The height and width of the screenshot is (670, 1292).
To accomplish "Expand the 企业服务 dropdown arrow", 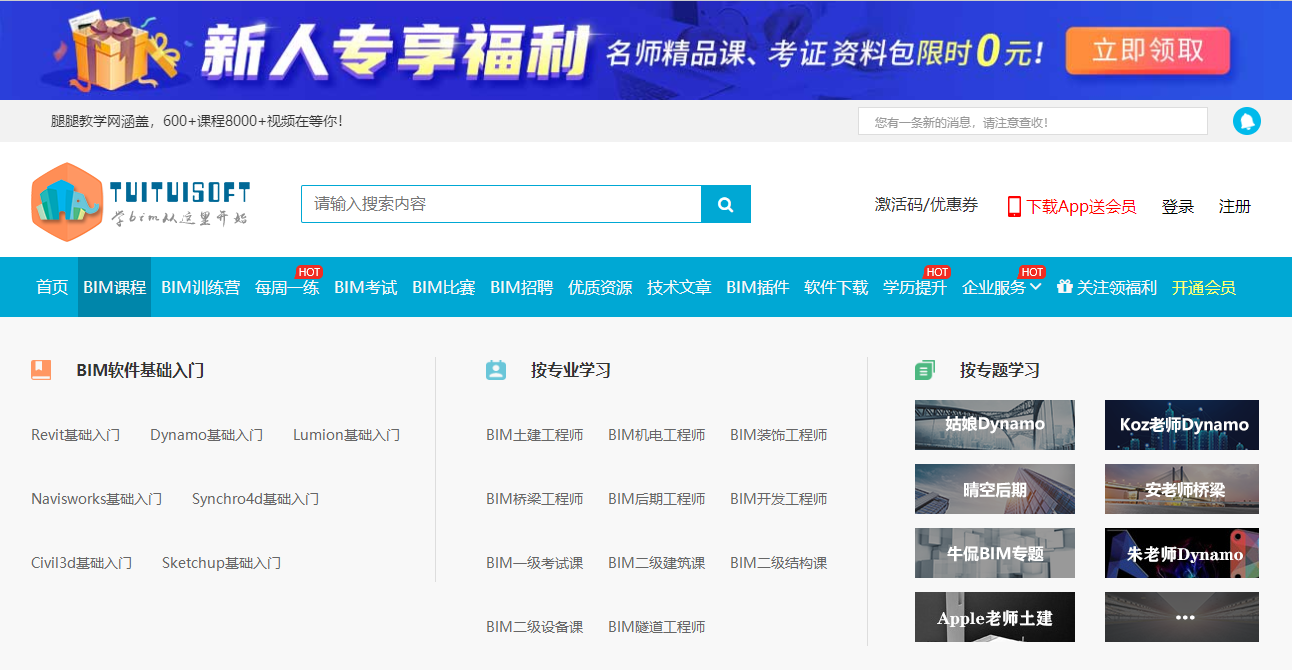I will pyautogui.click(x=1035, y=286).
